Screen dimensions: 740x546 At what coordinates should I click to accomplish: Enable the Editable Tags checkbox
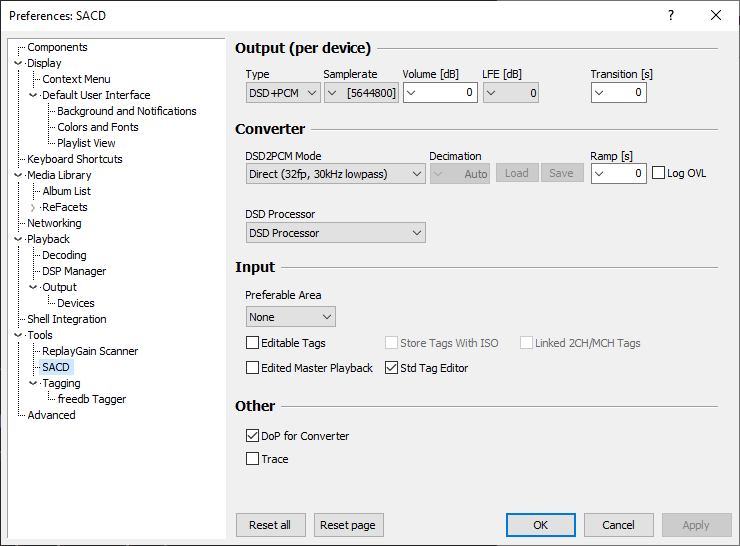(253, 343)
